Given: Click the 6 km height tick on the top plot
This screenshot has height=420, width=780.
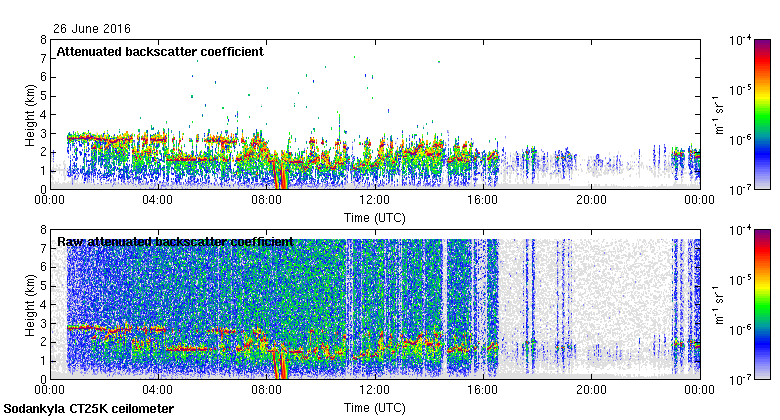Looking at the screenshot, I should tap(43, 77).
